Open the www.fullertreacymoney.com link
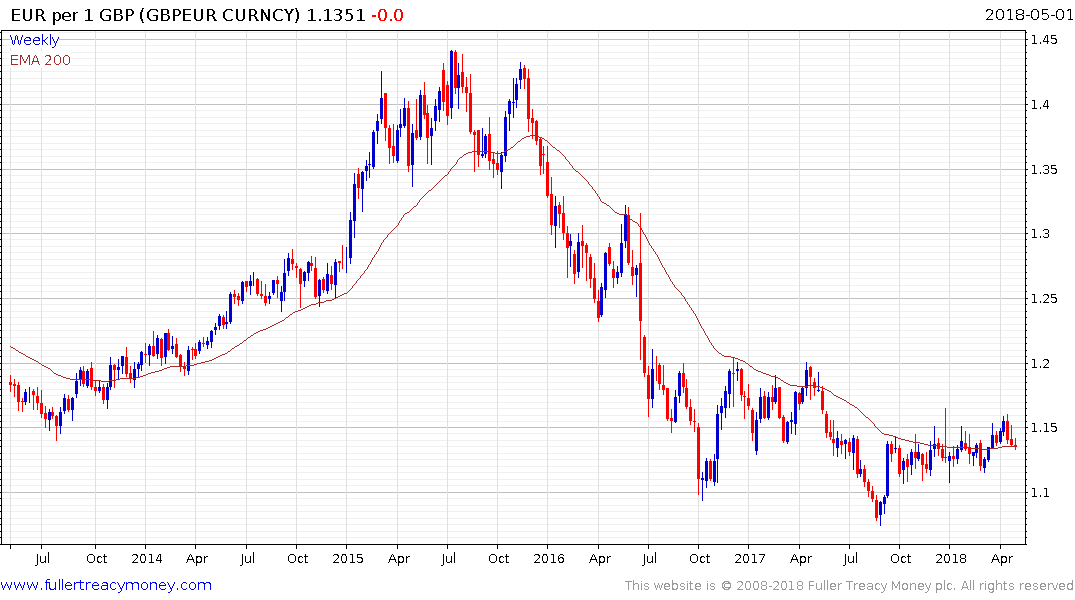Screen dimensions: 1075x600 [x=106, y=585]
